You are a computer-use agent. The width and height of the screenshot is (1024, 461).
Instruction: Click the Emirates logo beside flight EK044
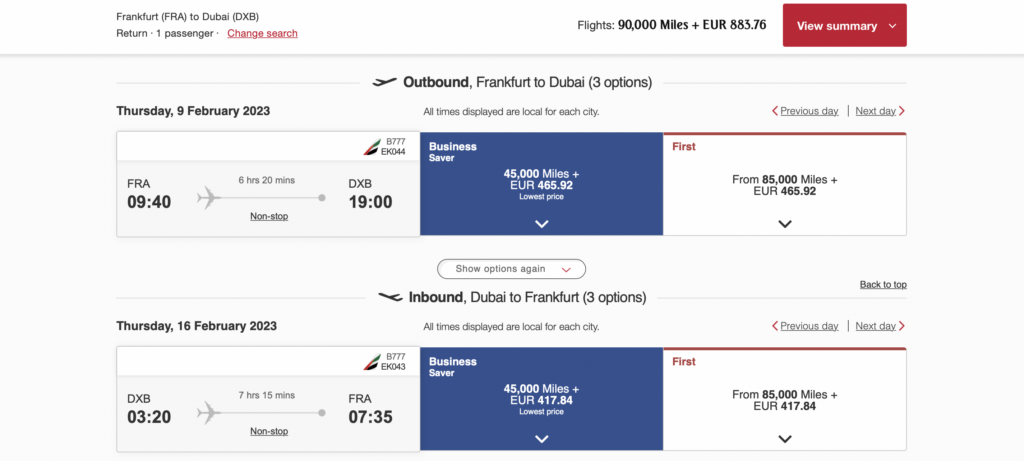click(x=372, y=147)
